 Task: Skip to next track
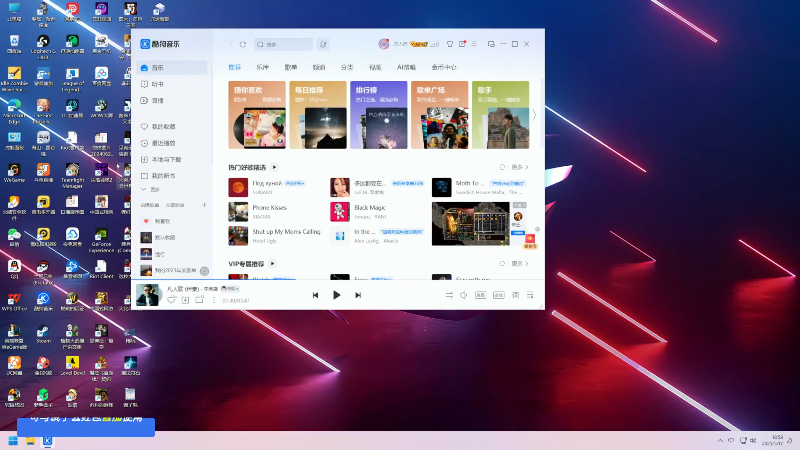click(358, 295)
